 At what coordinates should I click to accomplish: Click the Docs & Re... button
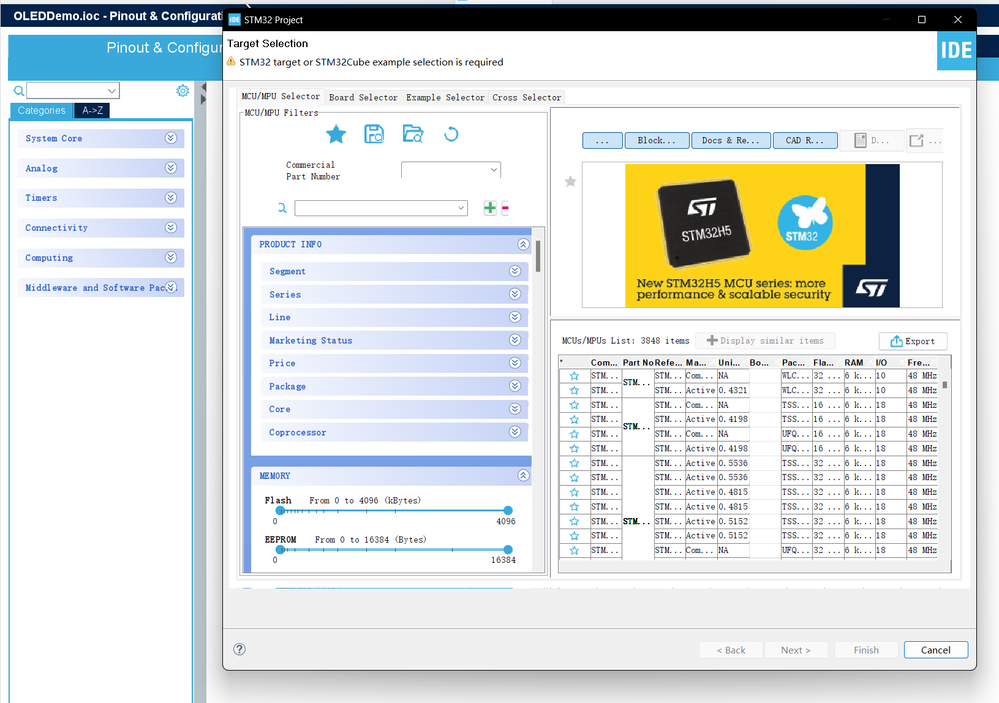(731, 140)
